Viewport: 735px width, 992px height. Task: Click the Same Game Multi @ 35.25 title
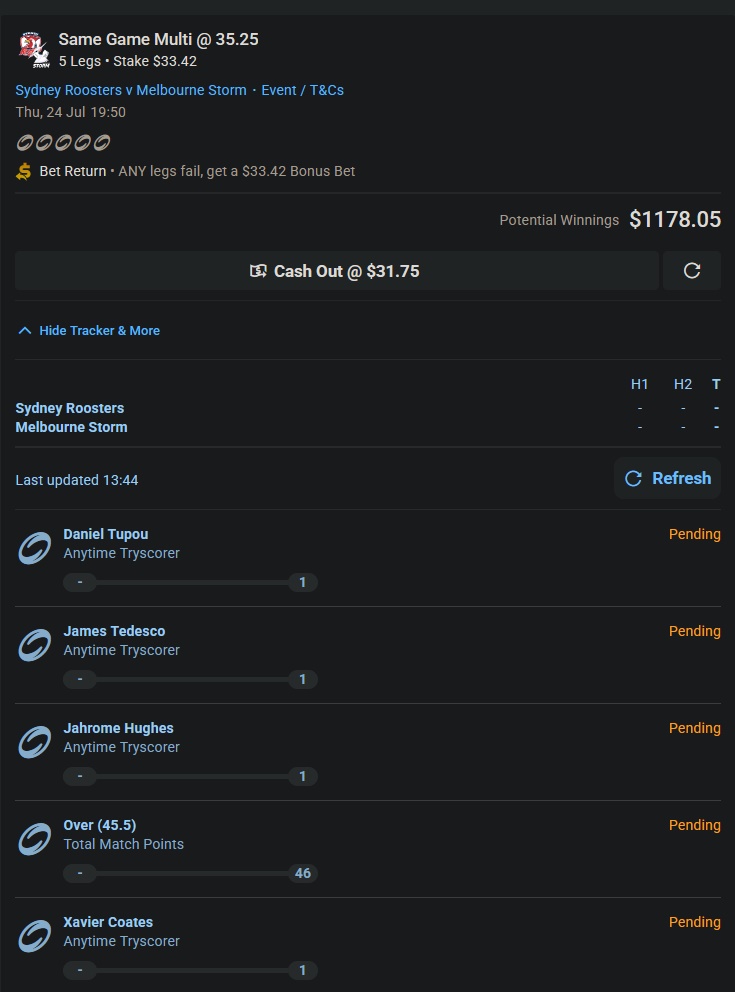click(158, 39)
